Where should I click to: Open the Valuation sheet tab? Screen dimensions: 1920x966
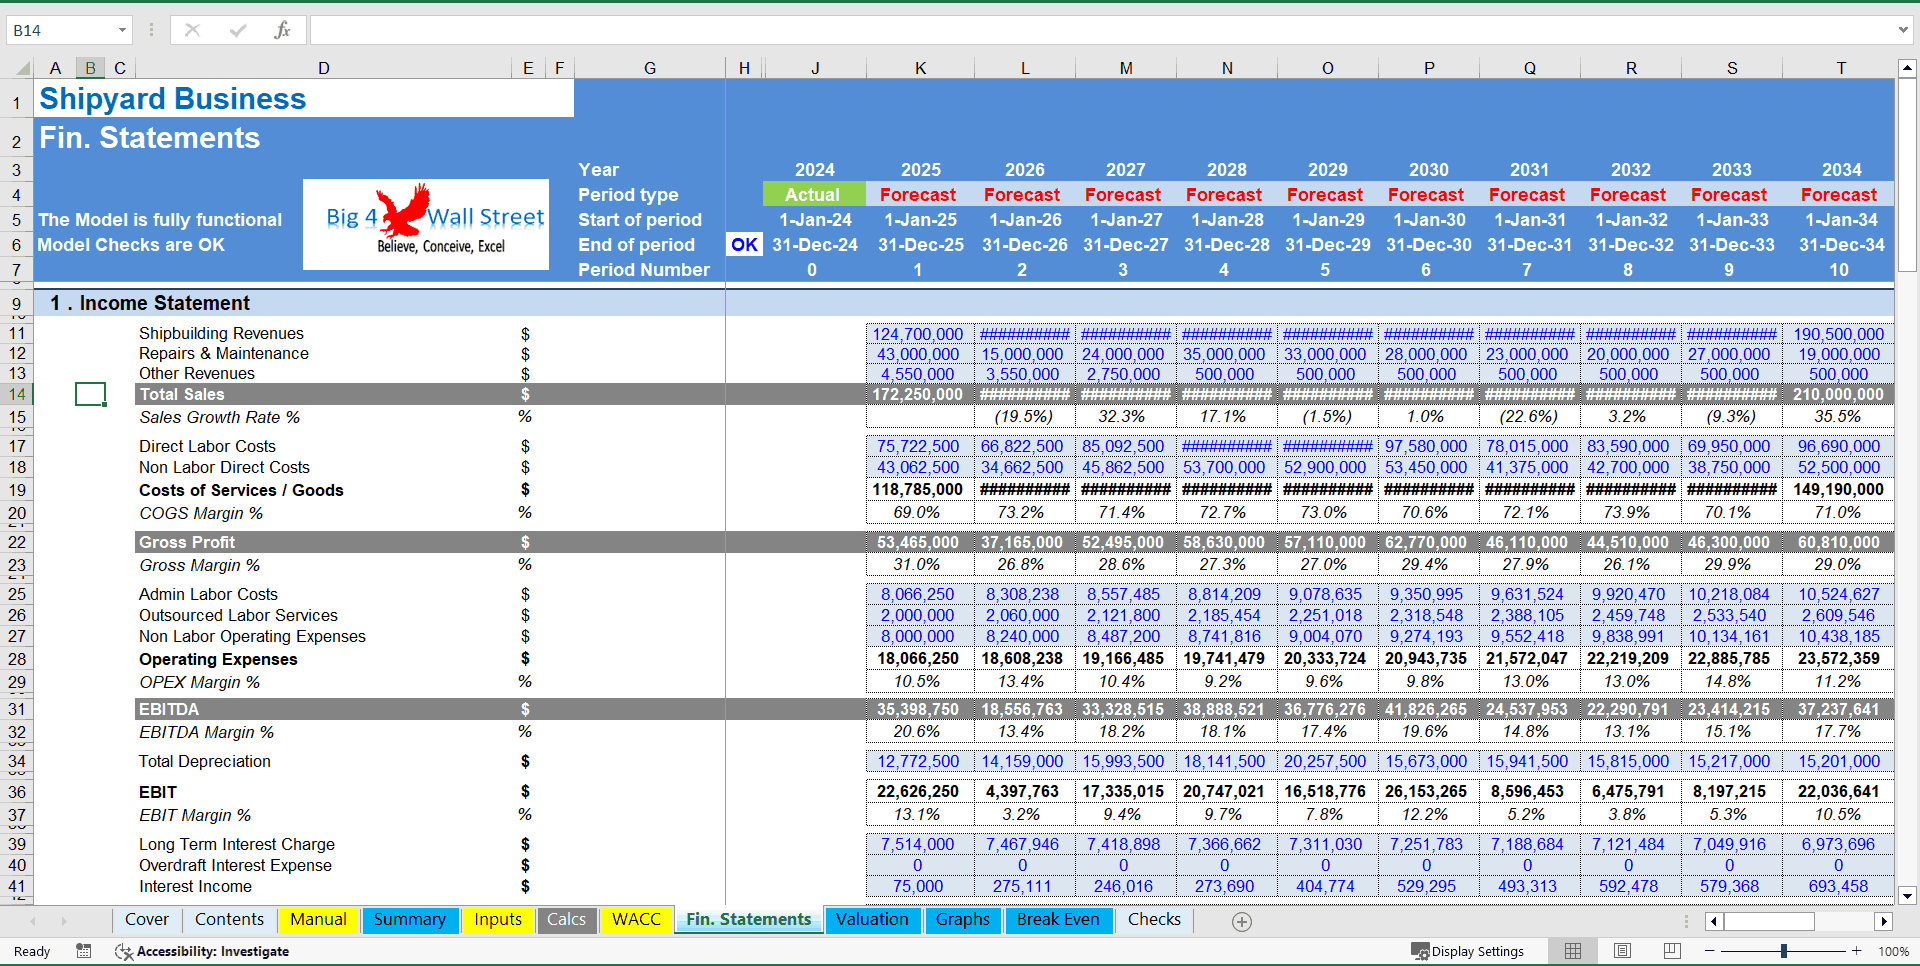(872, 919)
